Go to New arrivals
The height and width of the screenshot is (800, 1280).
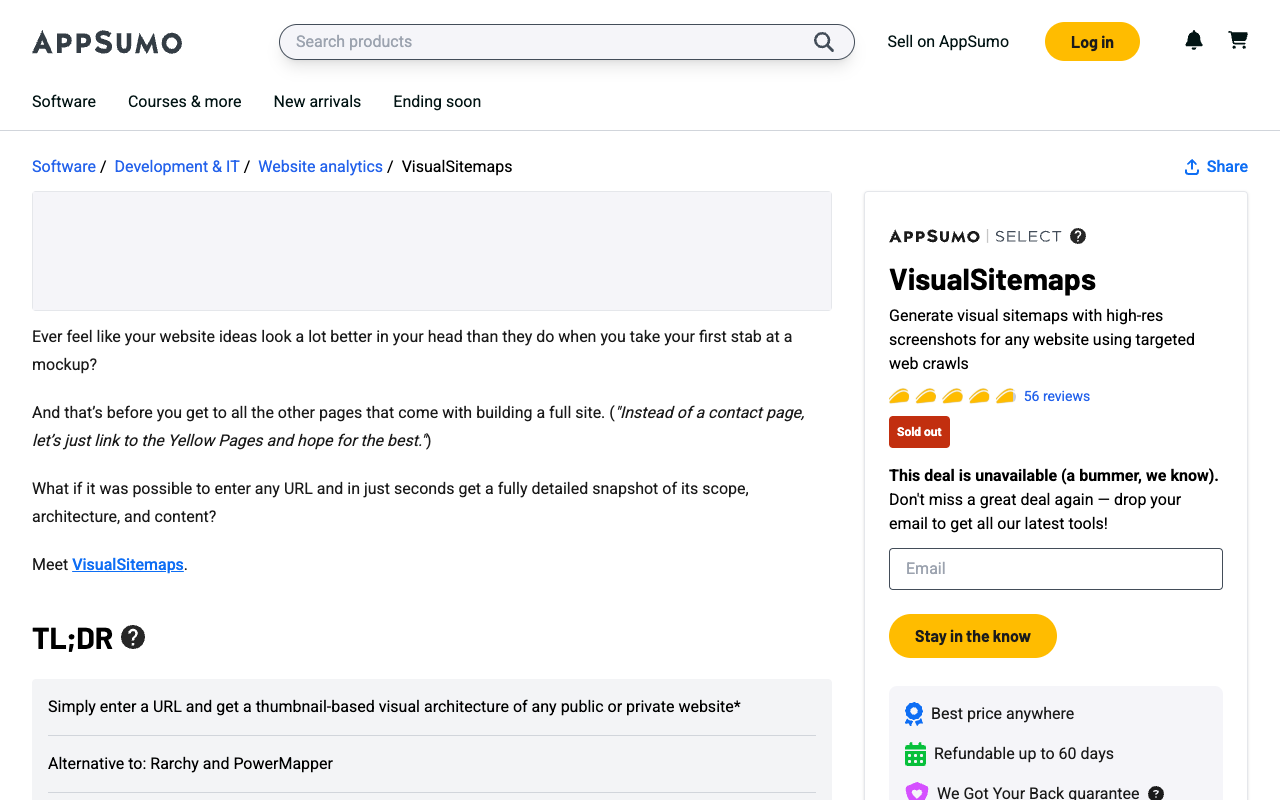[x=317, y=101]
